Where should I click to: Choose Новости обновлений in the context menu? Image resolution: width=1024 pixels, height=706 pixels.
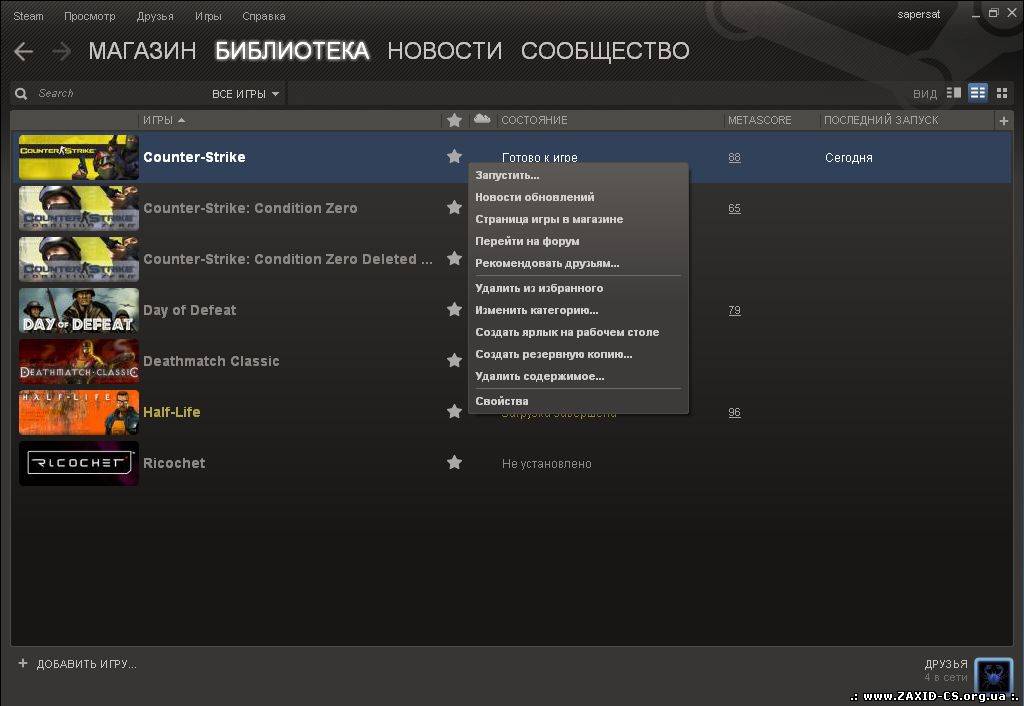pyautogui.click(x=535, y=197)
